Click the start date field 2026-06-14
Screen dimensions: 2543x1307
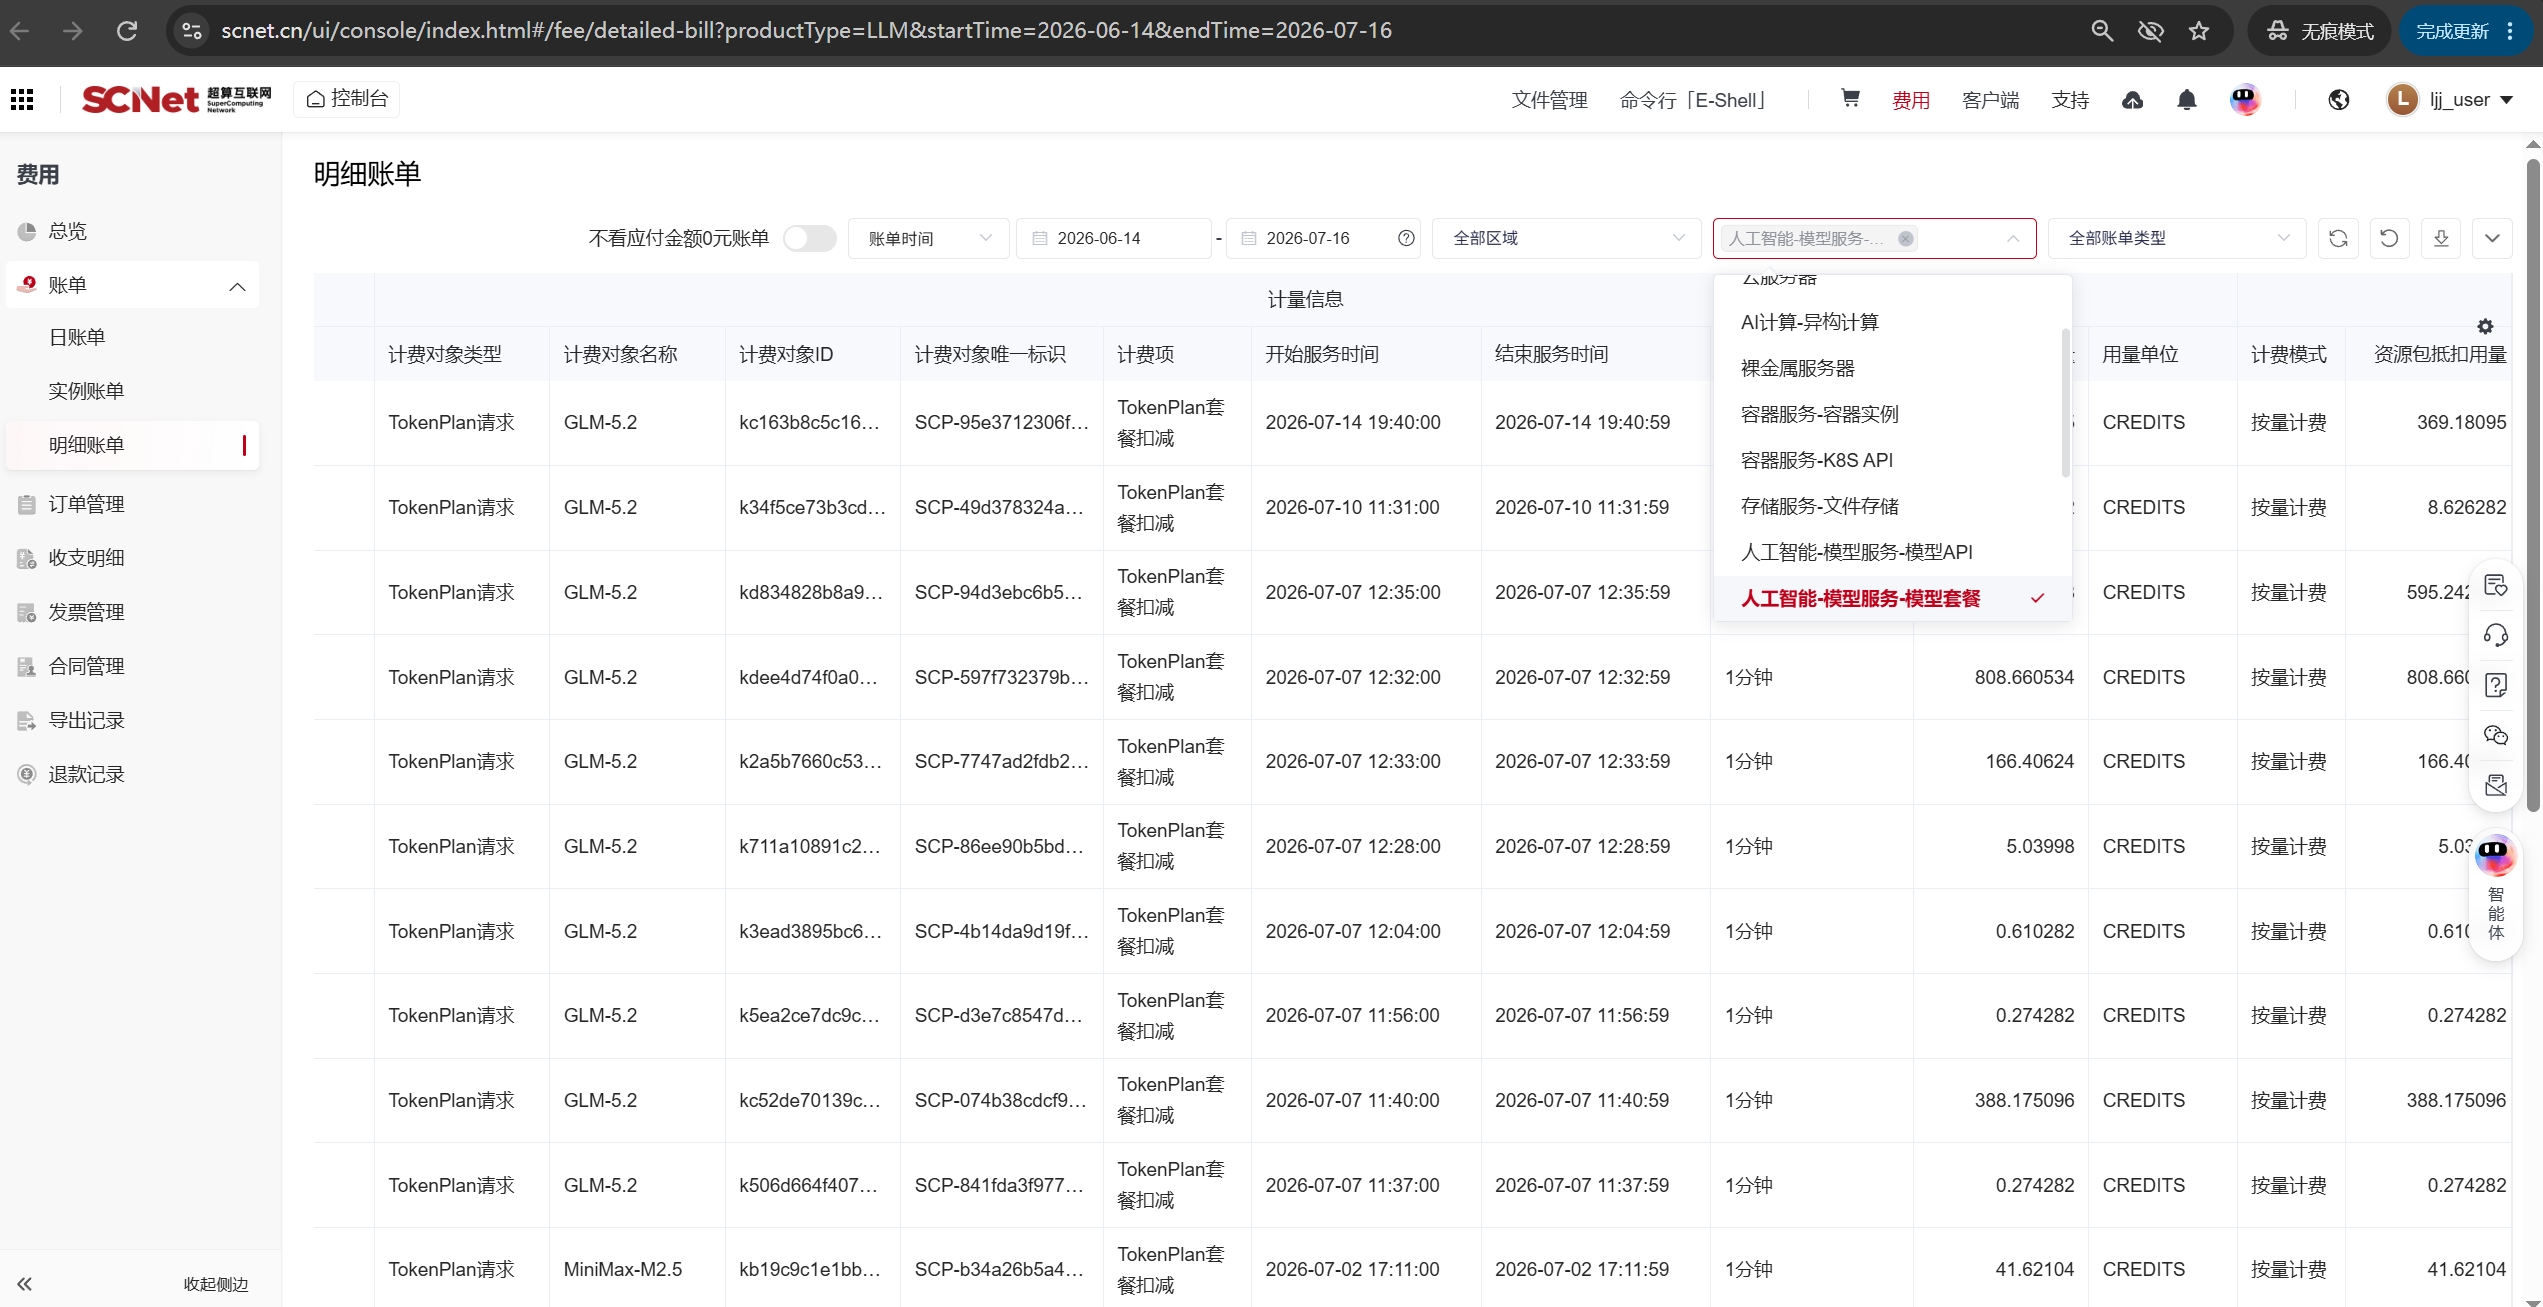[1113, 238]
